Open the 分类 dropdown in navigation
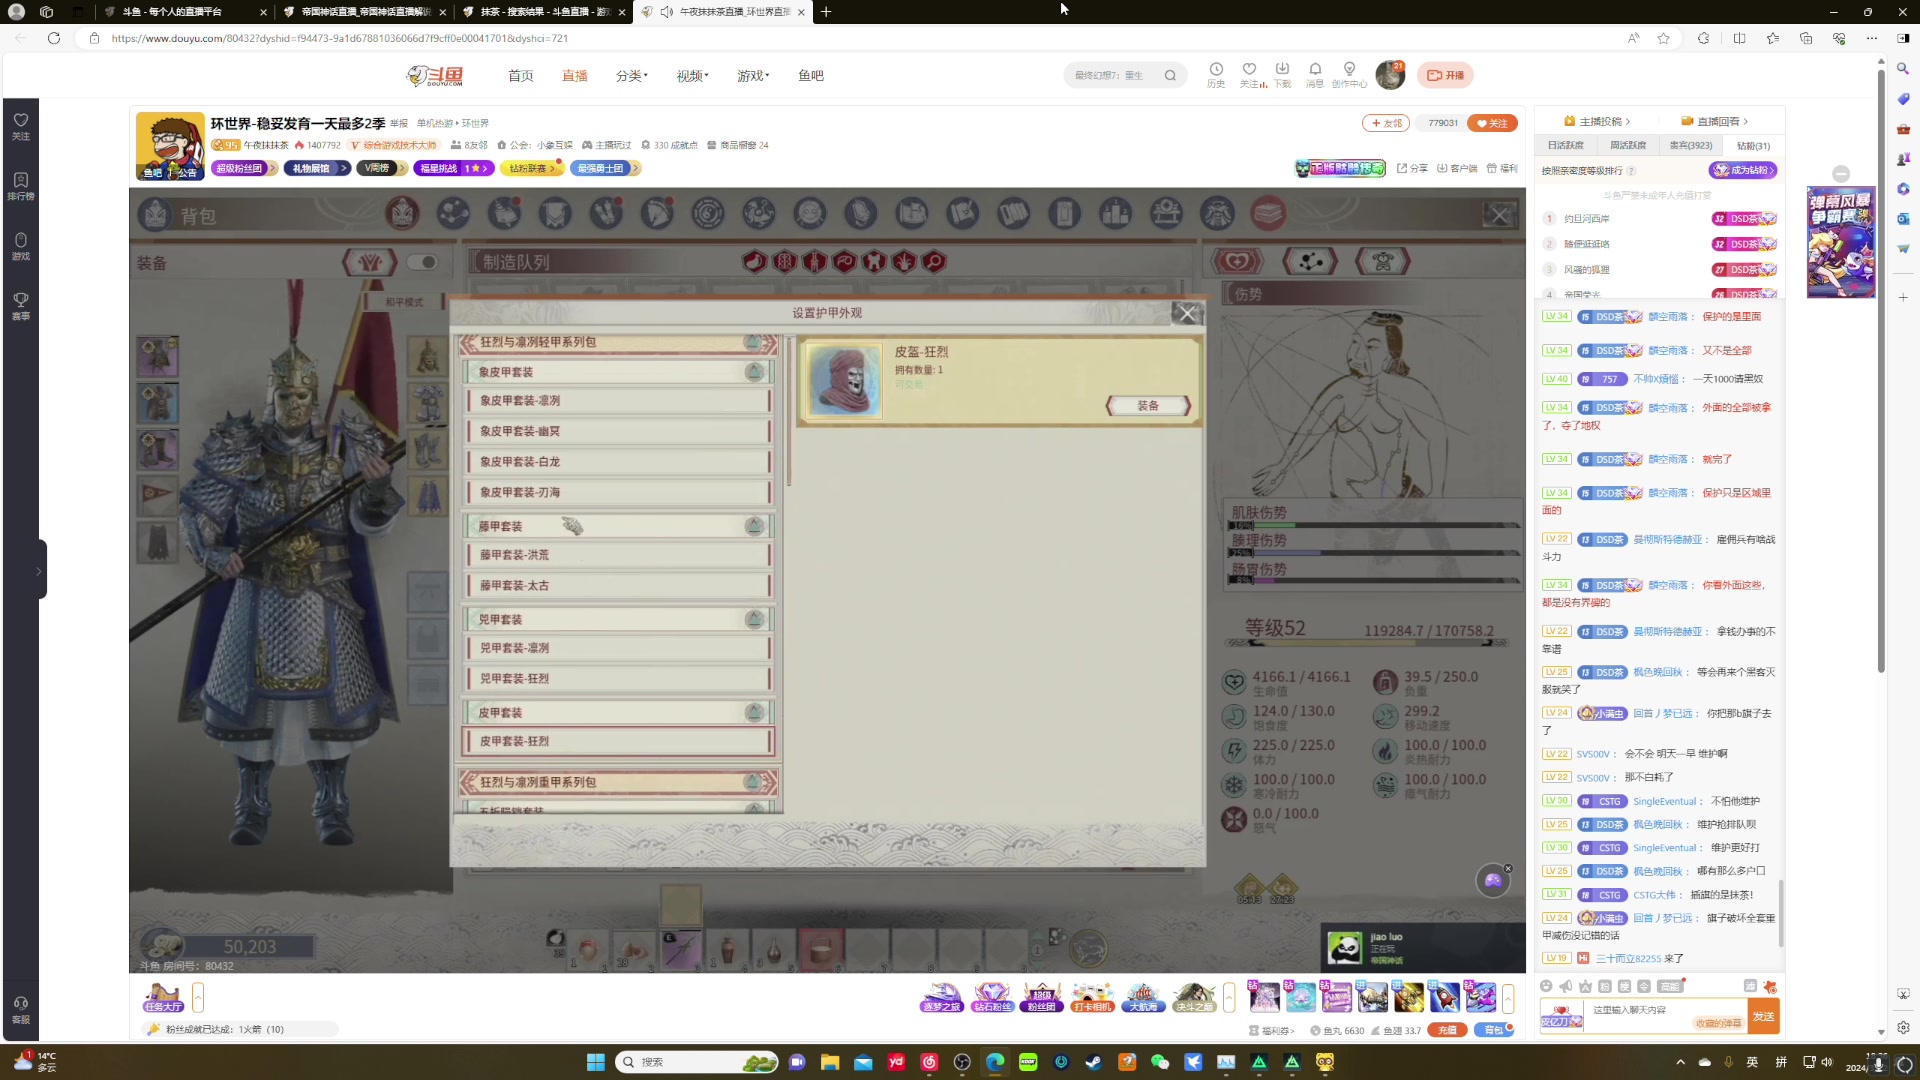 tap(631, 76)
